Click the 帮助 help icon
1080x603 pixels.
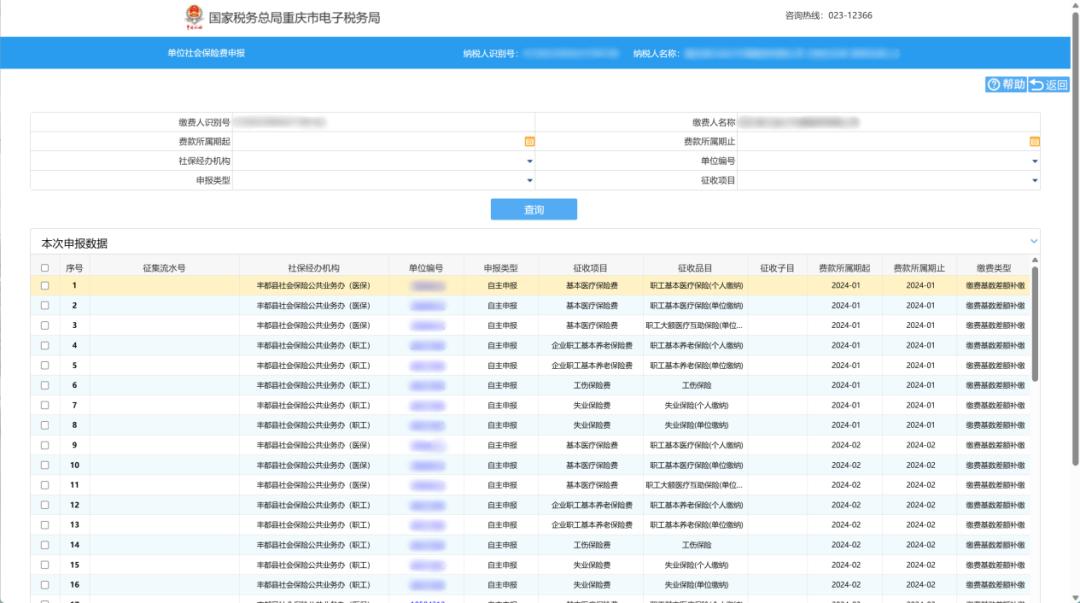[x=993, y=85]
